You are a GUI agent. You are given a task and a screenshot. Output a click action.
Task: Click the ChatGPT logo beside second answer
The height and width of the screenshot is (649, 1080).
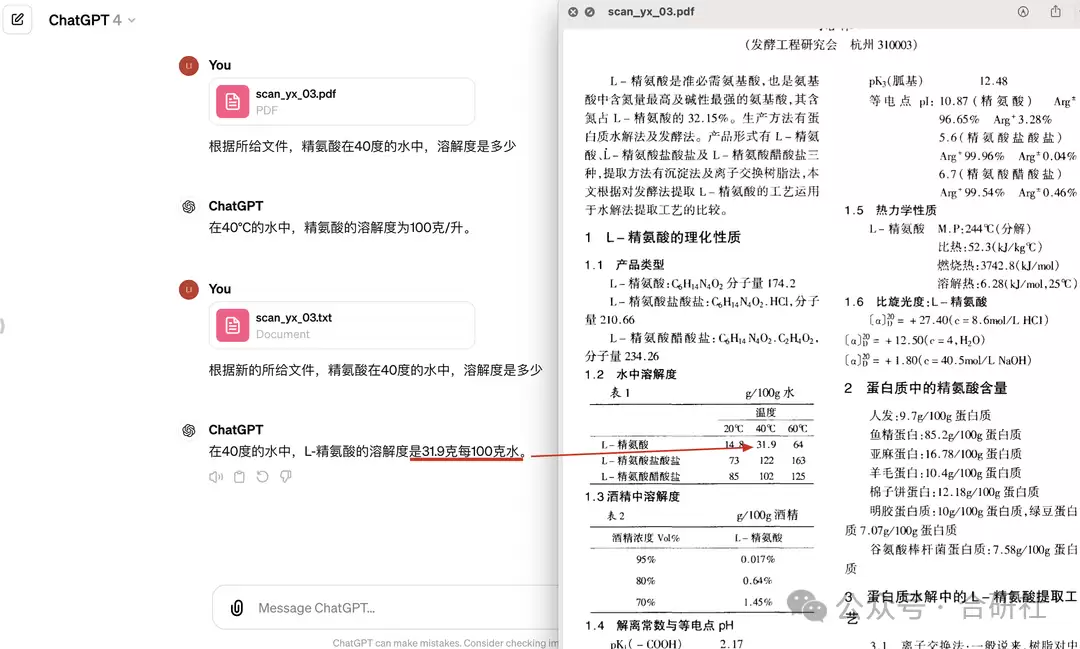point(189,430)
